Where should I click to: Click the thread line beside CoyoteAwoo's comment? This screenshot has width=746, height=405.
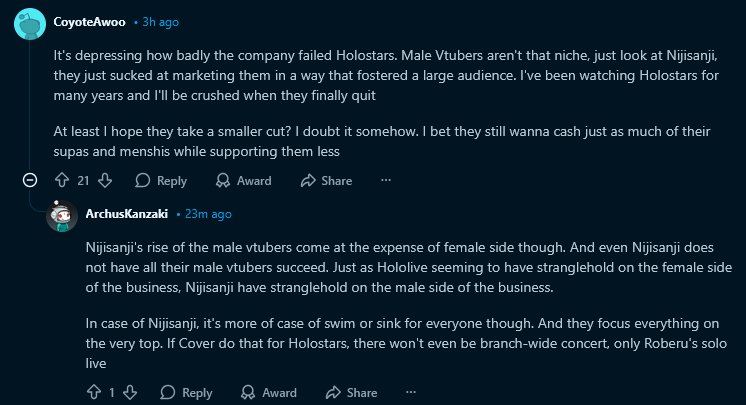29,106
